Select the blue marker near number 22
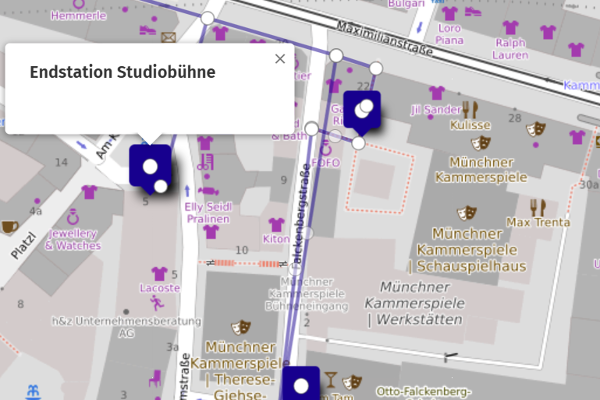 pos(362,112)
